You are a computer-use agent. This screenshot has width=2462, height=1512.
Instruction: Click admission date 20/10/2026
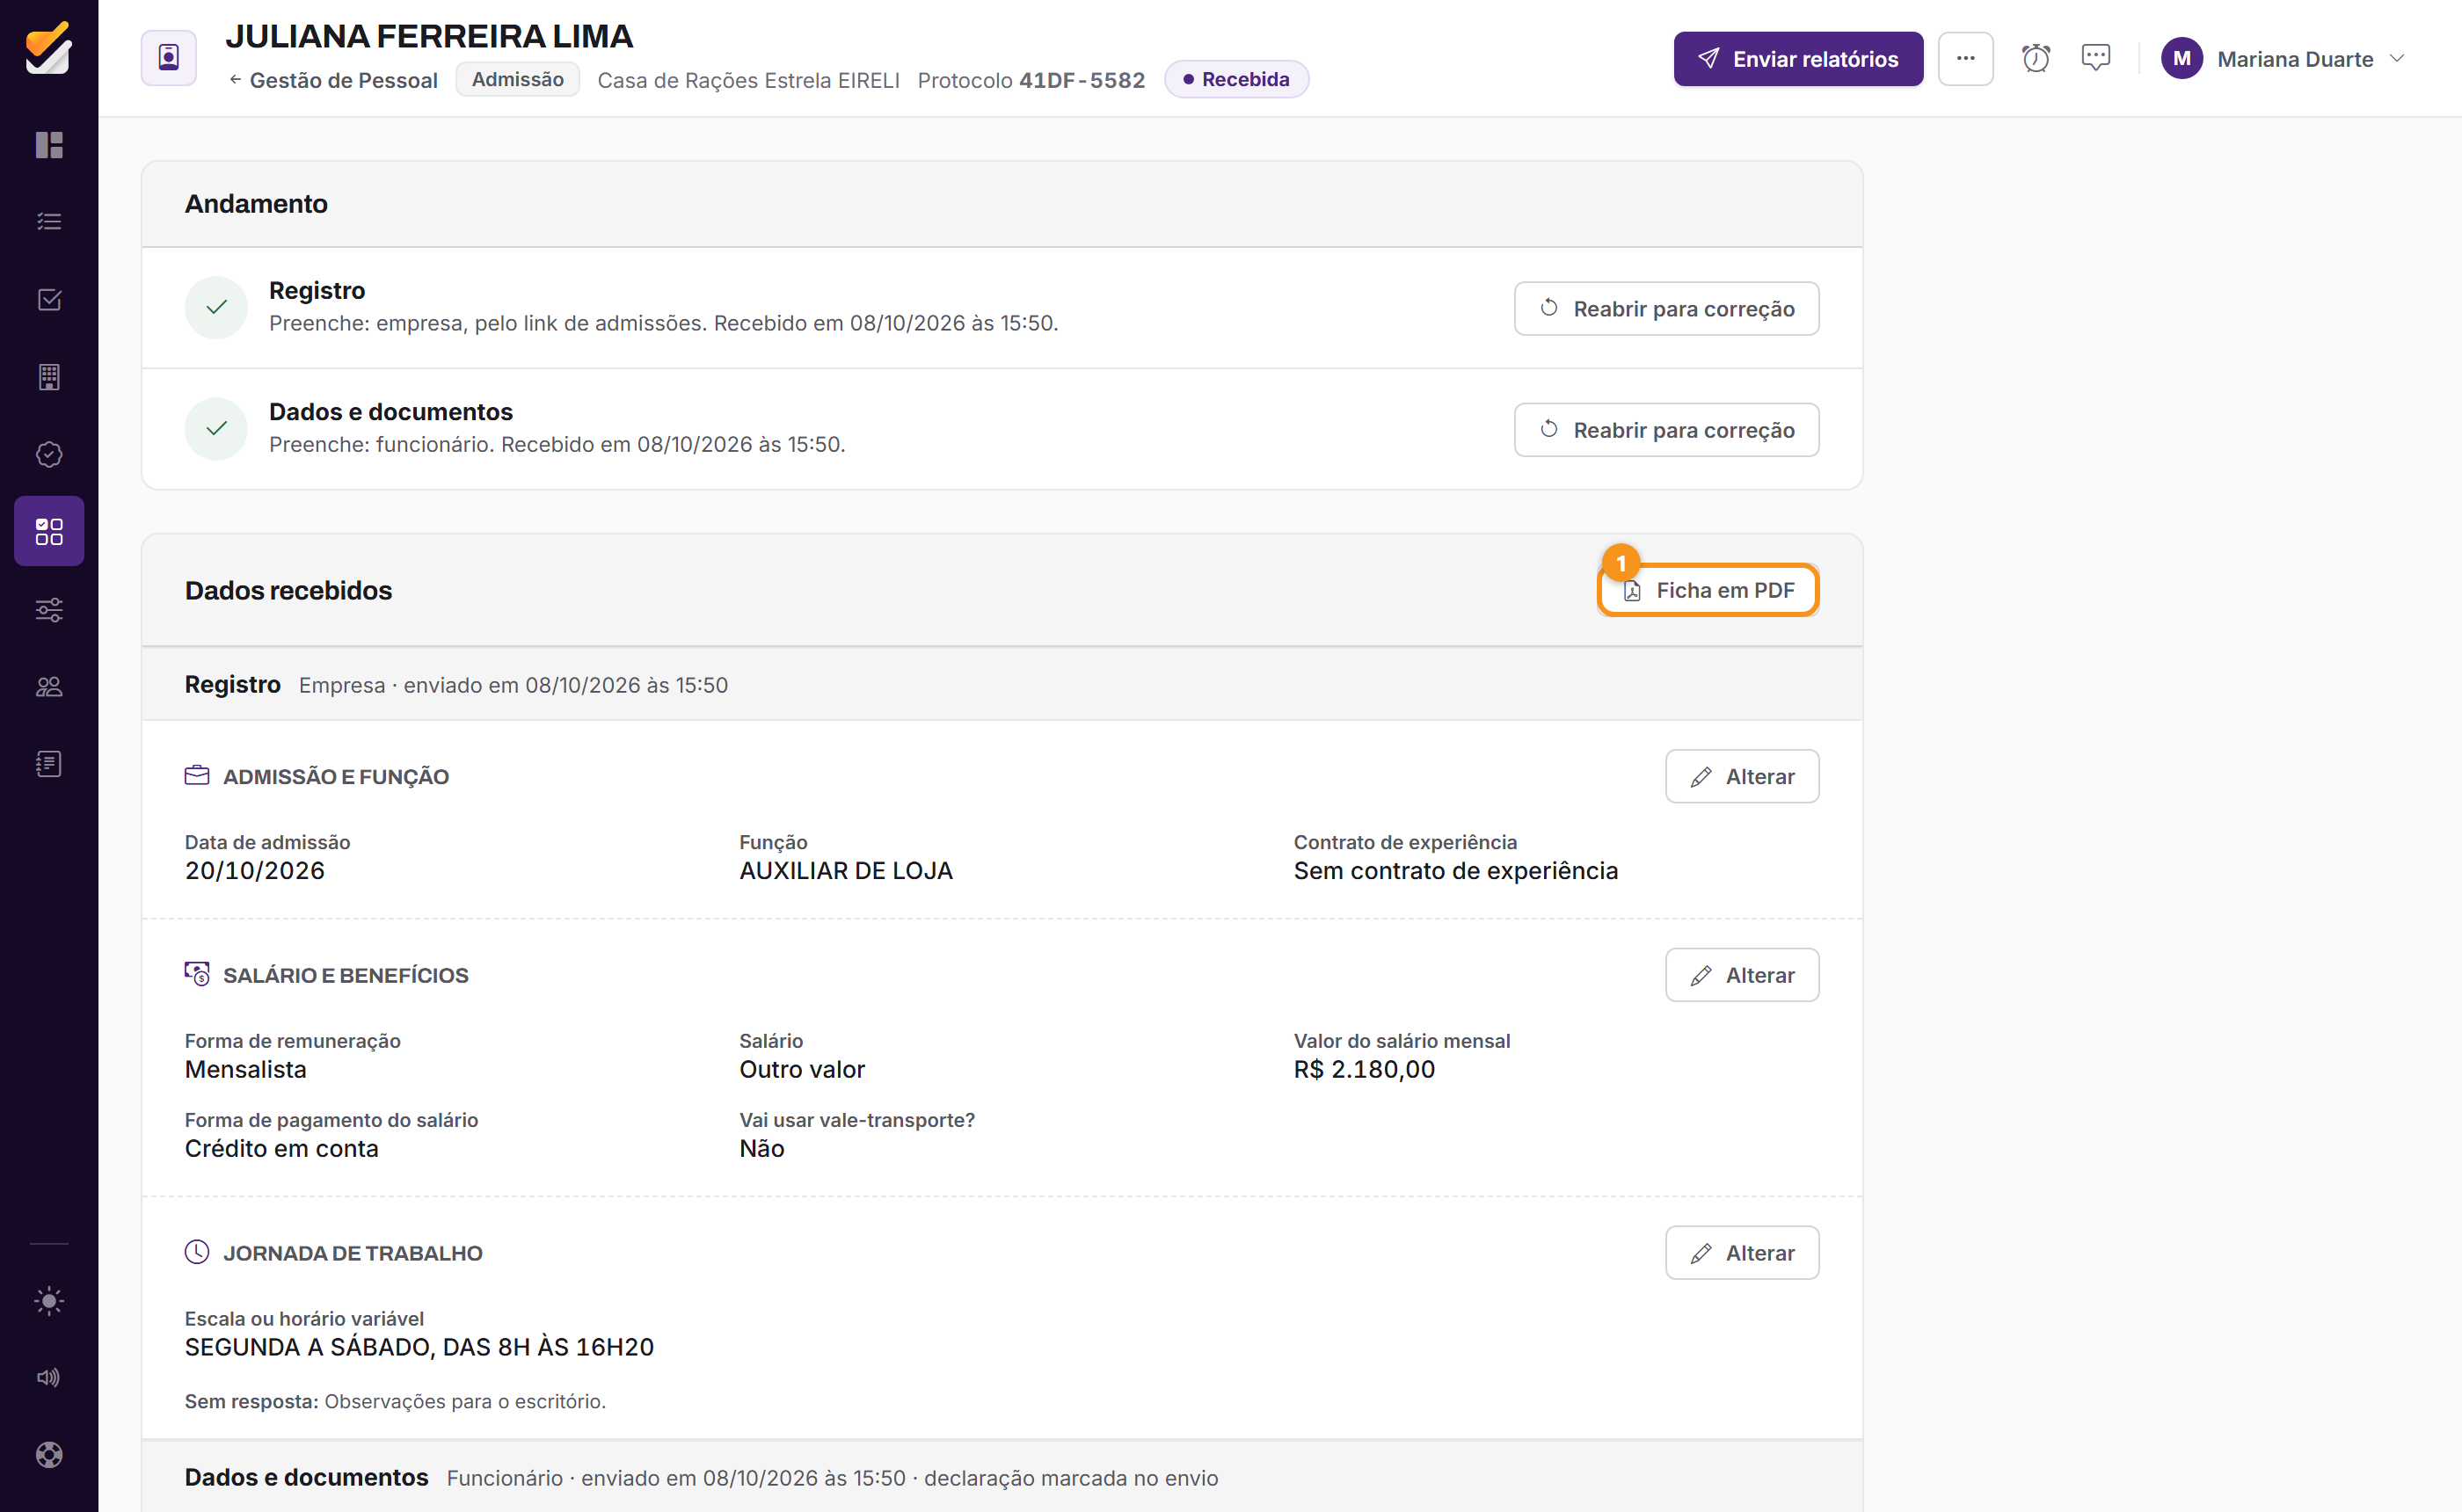254,871
